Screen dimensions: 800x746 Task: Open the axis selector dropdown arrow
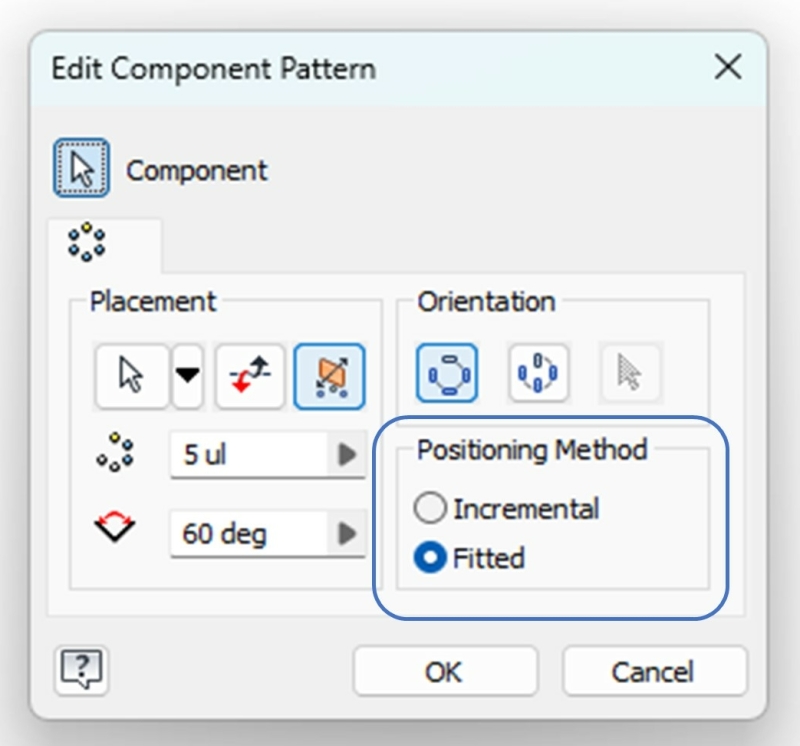187,376
